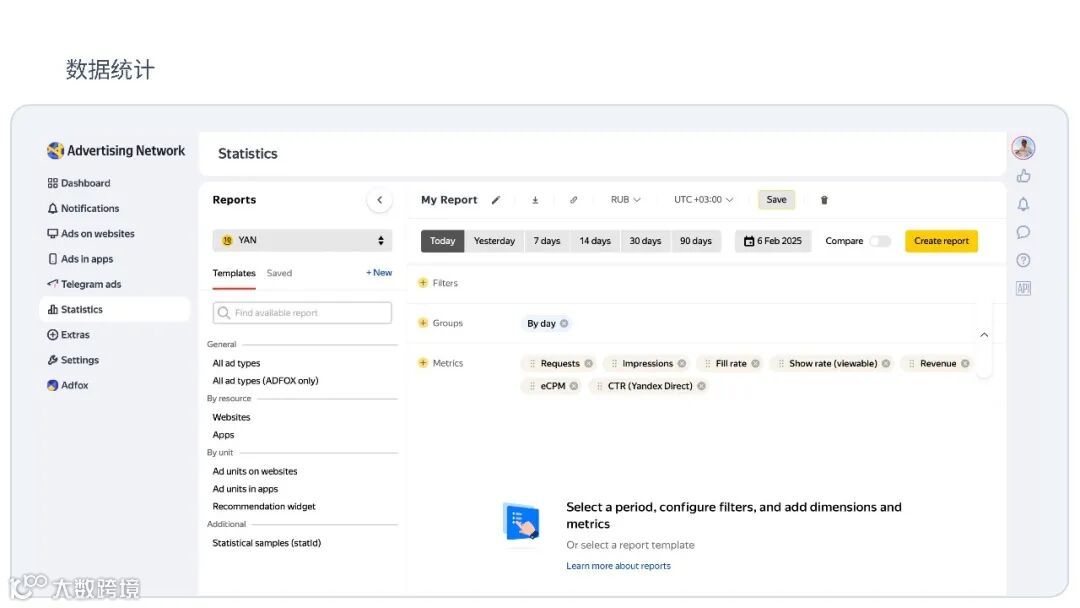1080x608 pixels.
Task: Select the Websites template
Action: click(x=231, y=417)
